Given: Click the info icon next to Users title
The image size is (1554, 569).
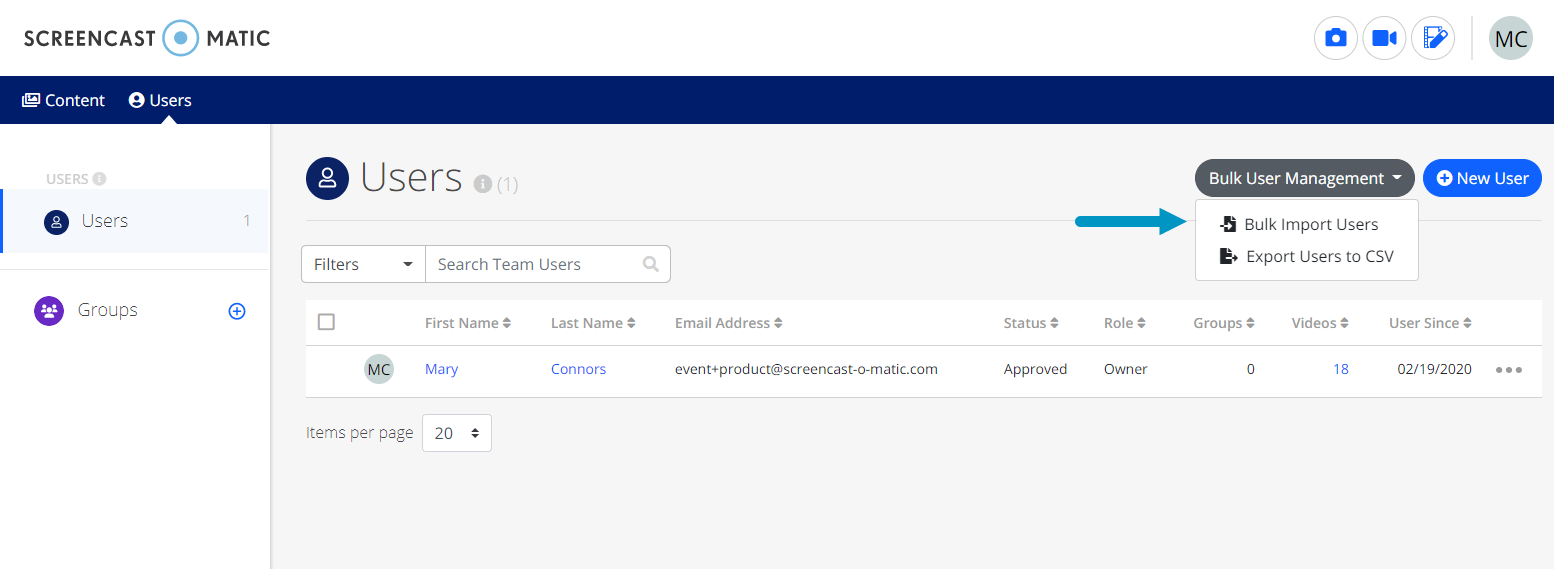Looking at the screenshot, I should (482, 184).
